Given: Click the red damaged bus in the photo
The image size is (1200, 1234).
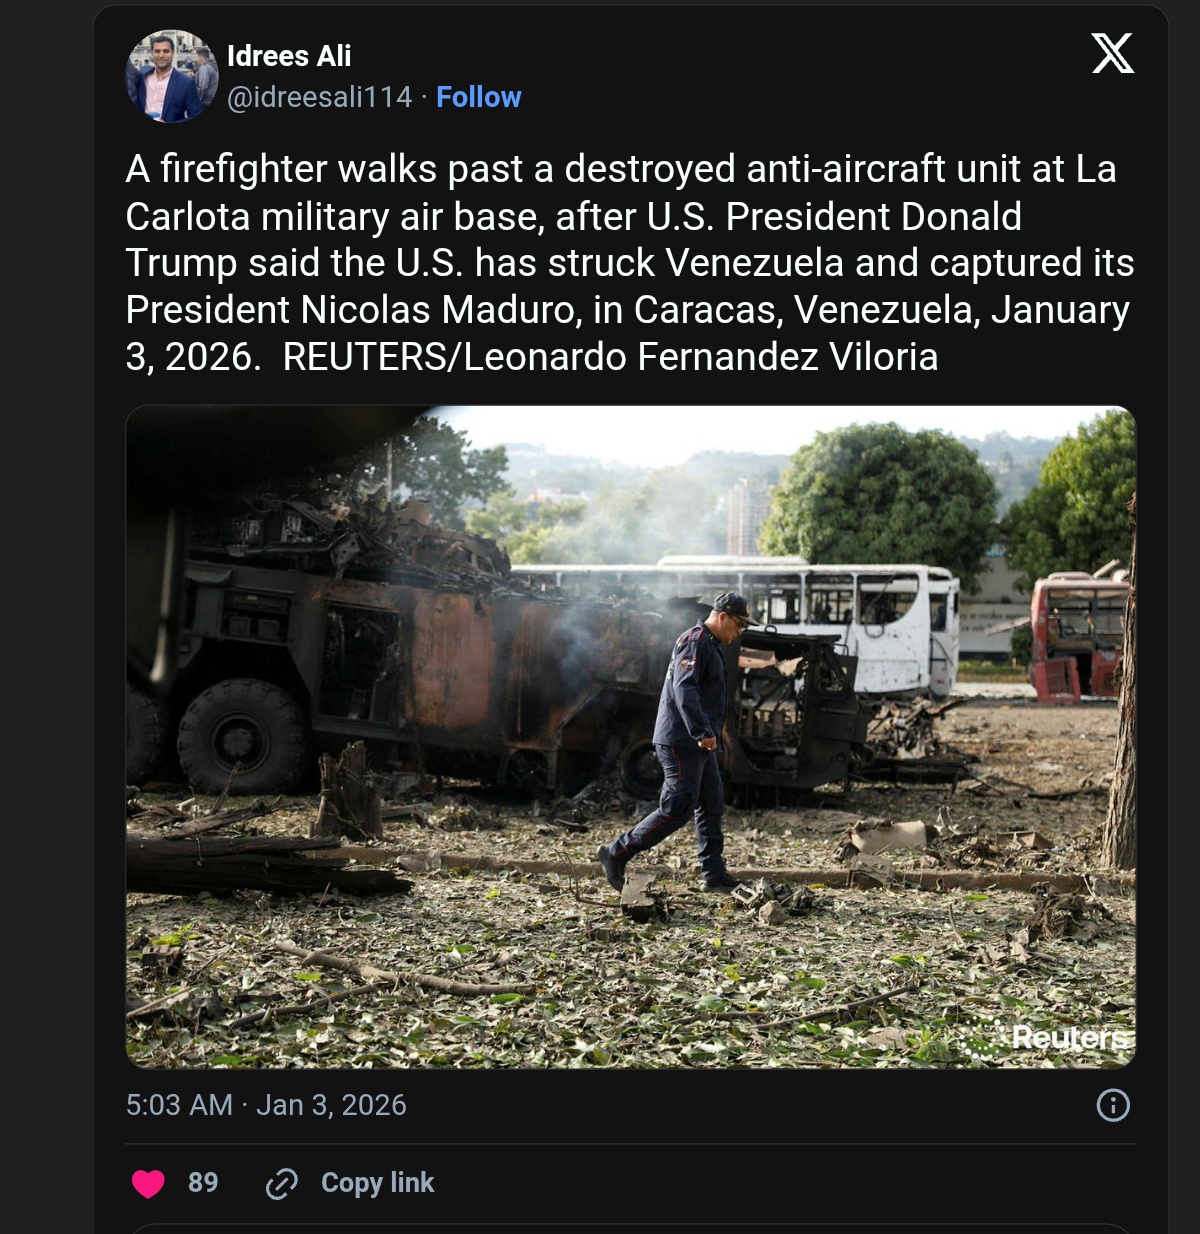Looking at the screenshot, I should (1079, 636).
